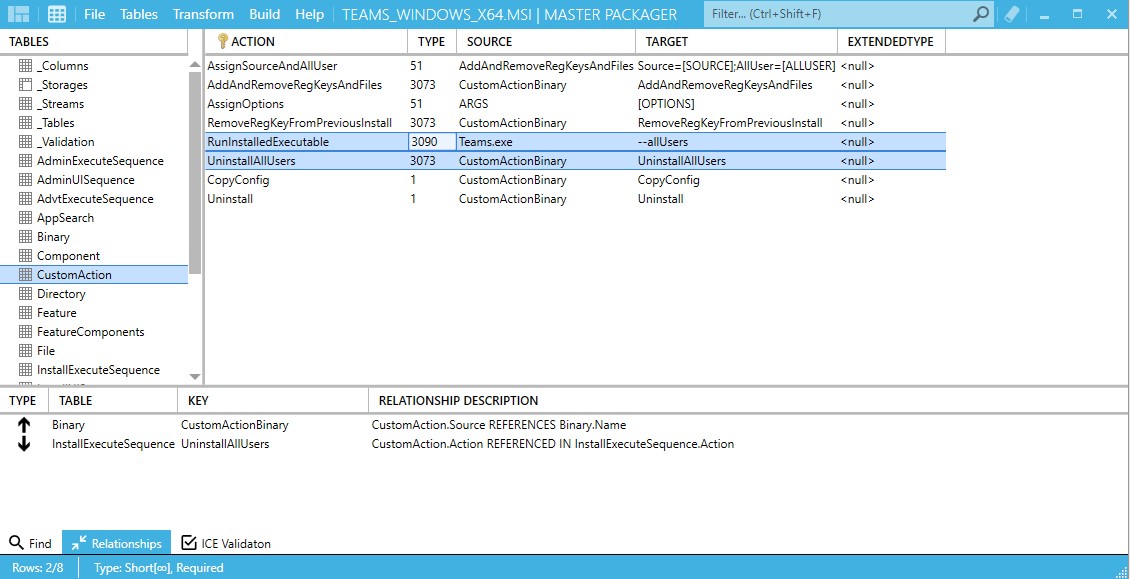Select the AdminExecuteSequence table

[100, 161]
